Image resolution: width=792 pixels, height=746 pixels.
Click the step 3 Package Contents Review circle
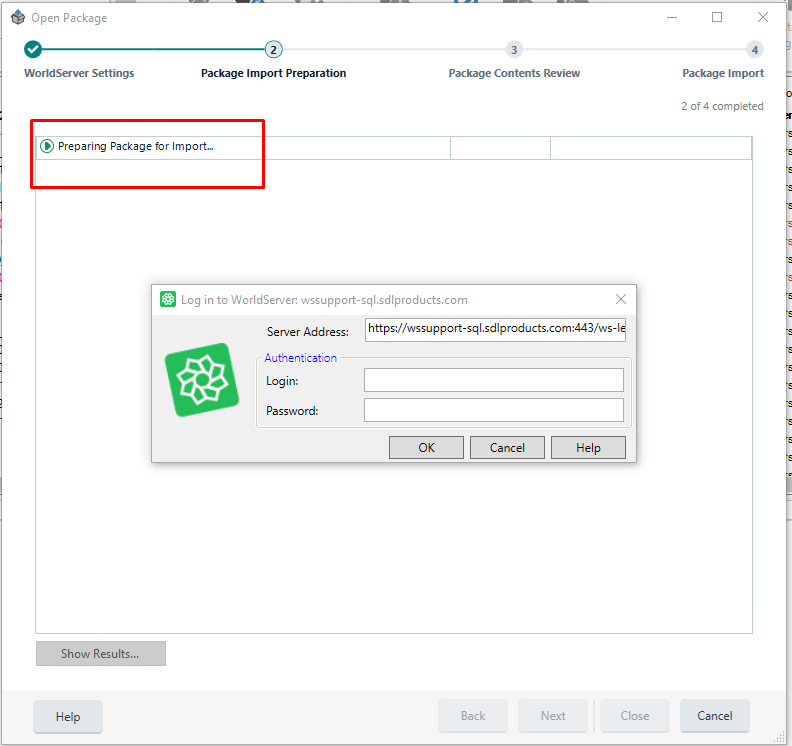coord(514,50)
